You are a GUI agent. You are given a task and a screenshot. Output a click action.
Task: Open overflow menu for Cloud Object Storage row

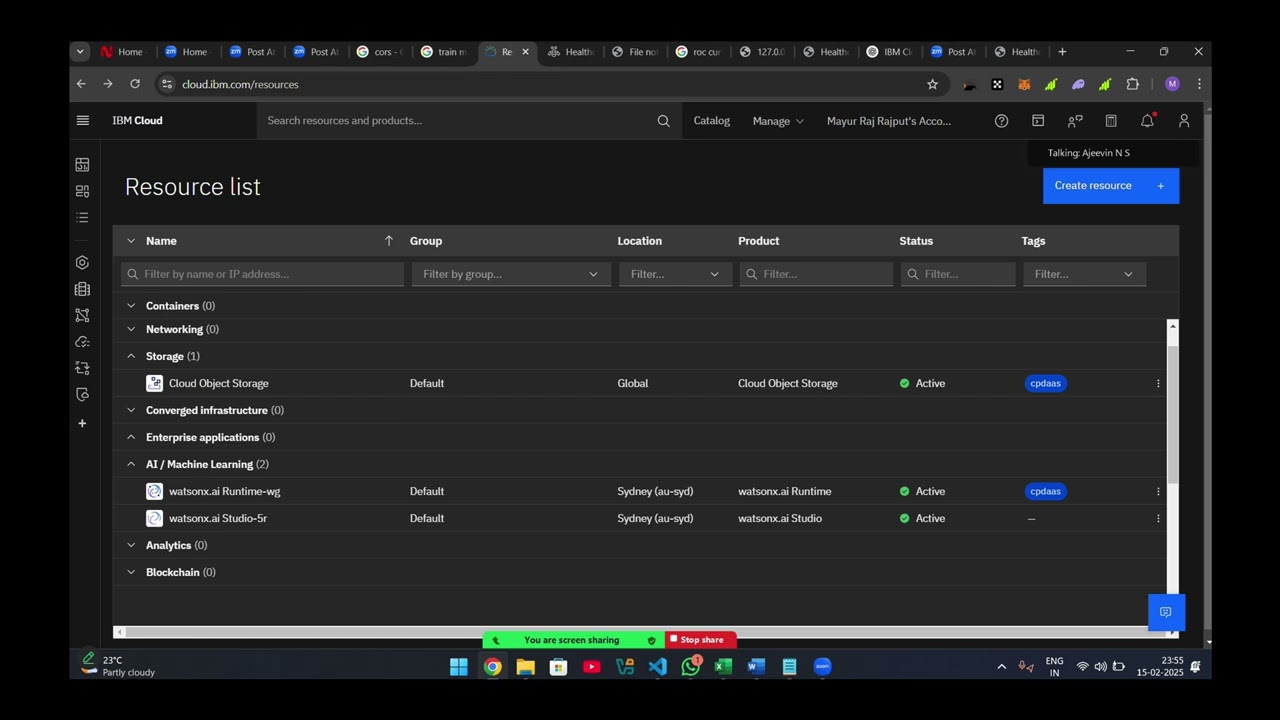(x=1158, y=383)
